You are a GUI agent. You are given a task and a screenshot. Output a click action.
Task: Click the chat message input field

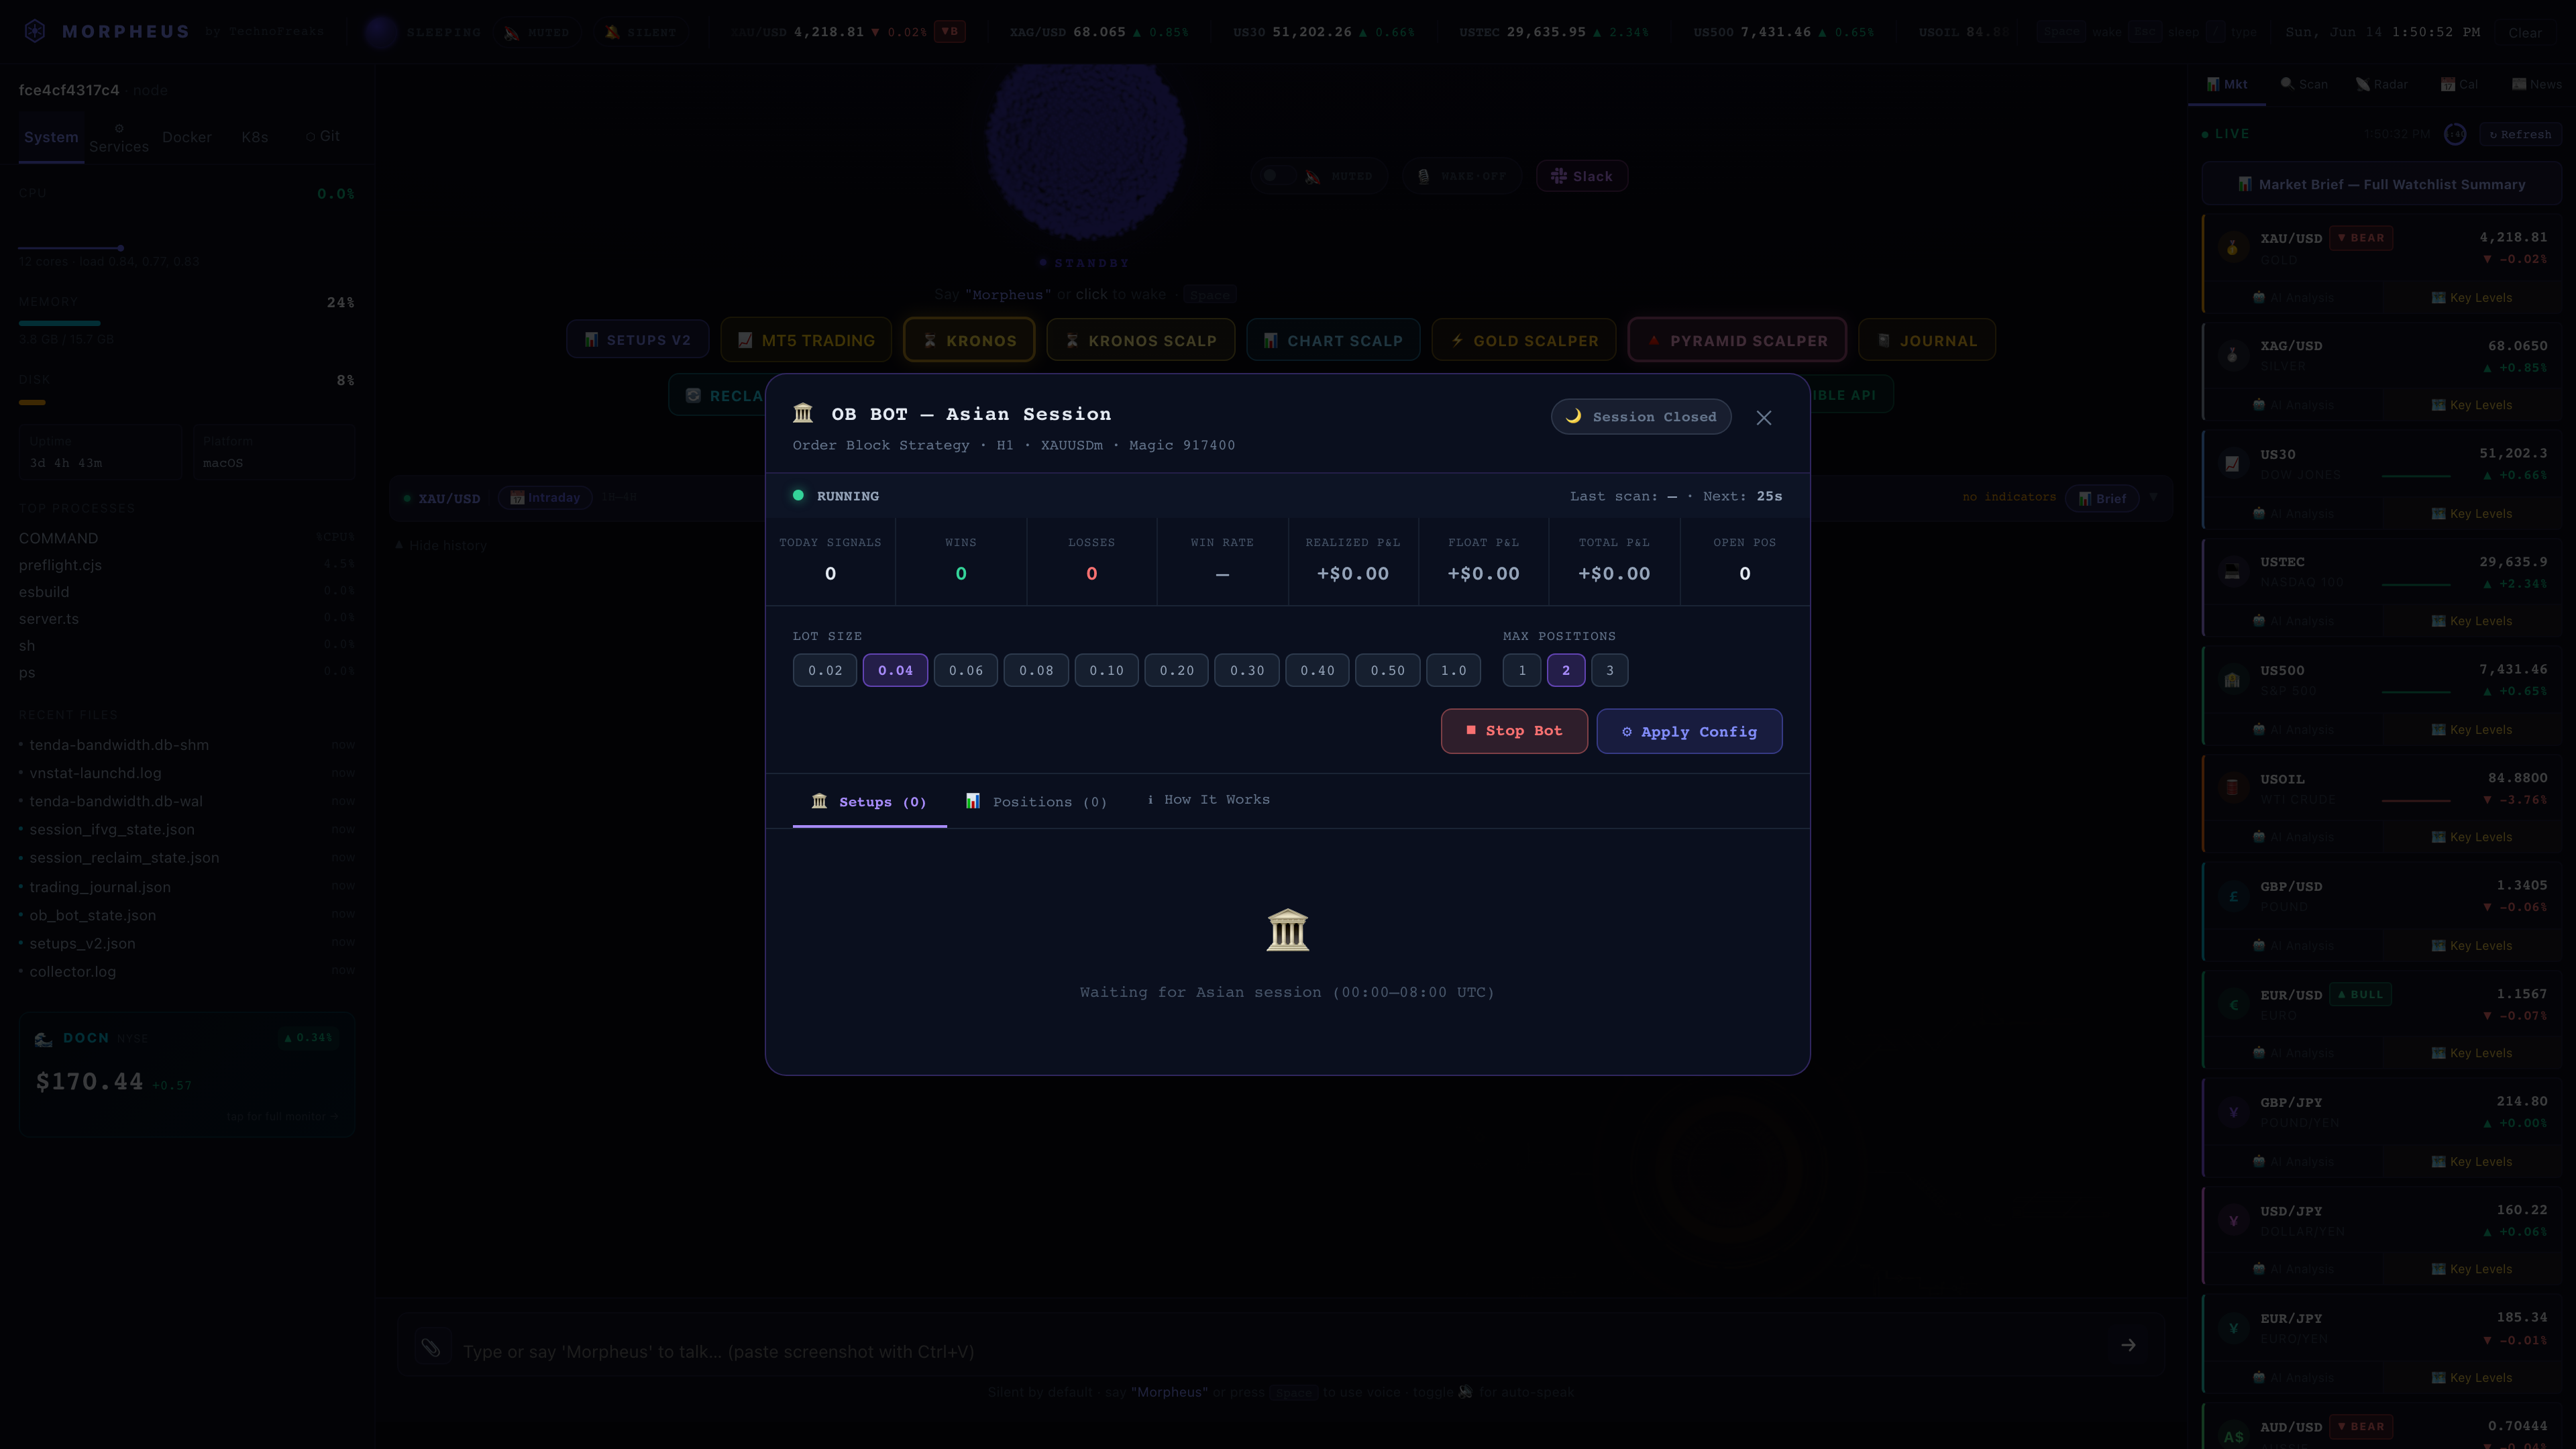[1280, 1351]
